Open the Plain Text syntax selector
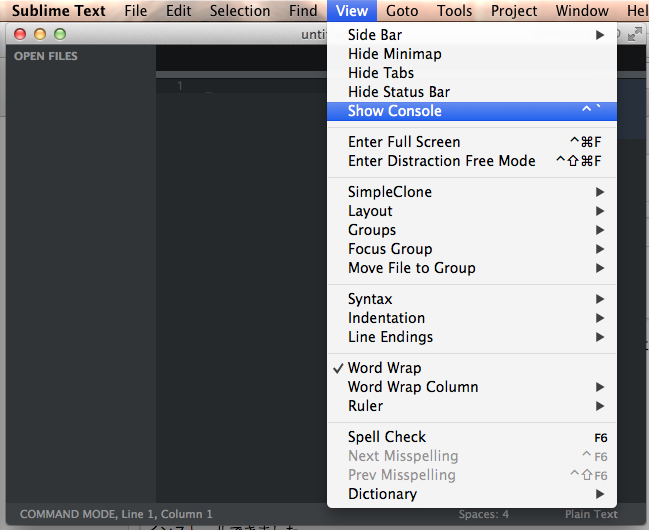Image resolution: width=649 pixels, height=530 pixels. click(x=591, y=514)
